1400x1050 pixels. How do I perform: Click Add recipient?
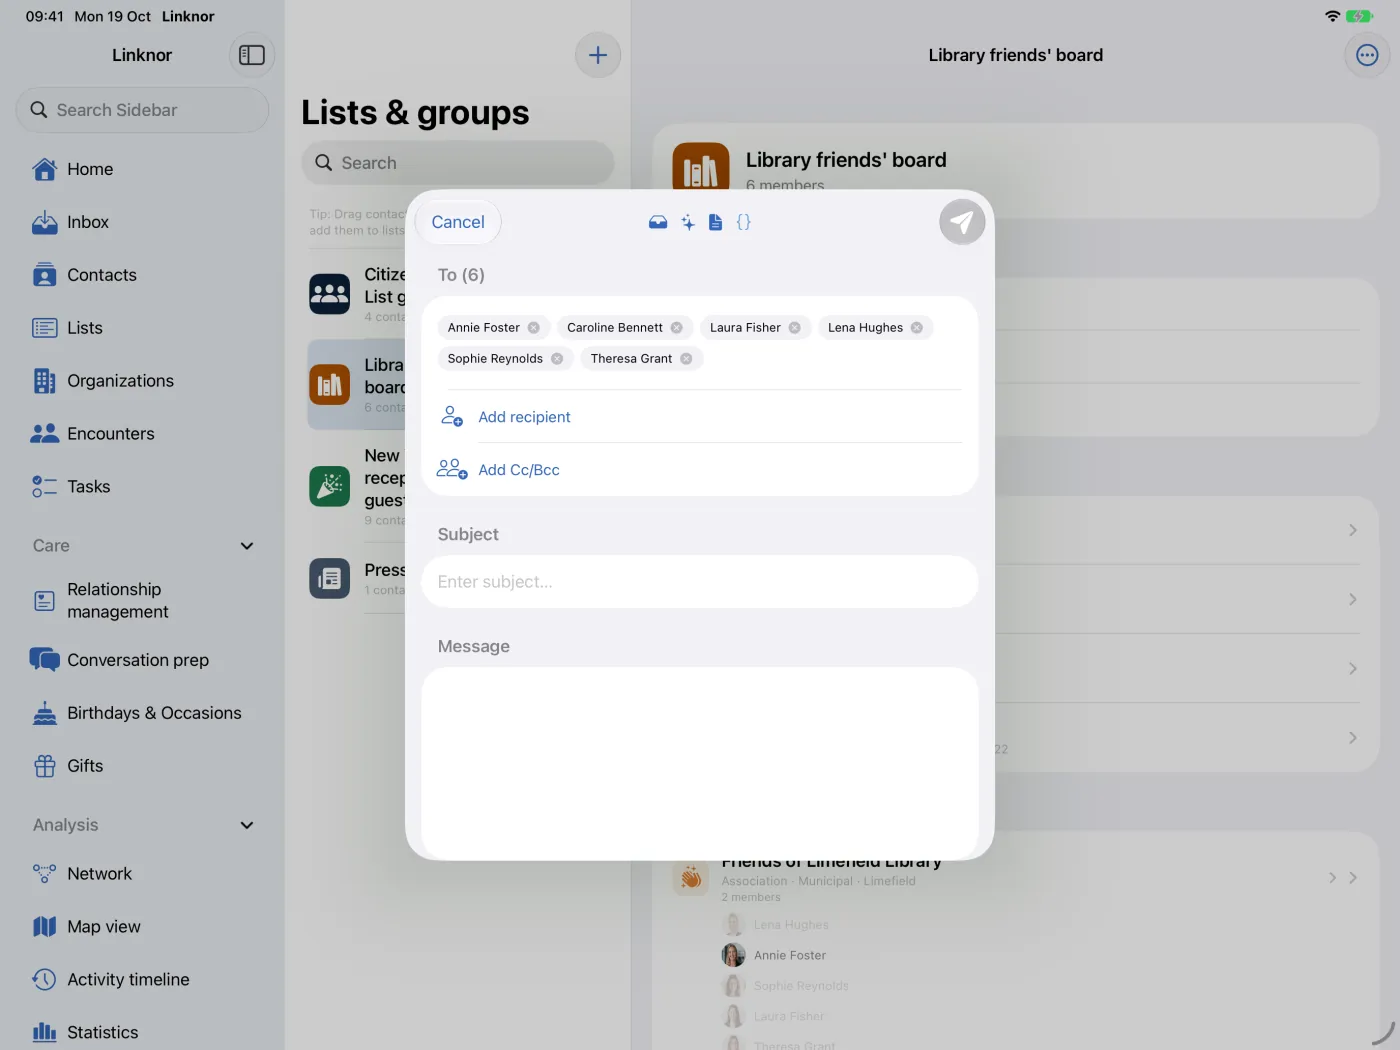524,417
